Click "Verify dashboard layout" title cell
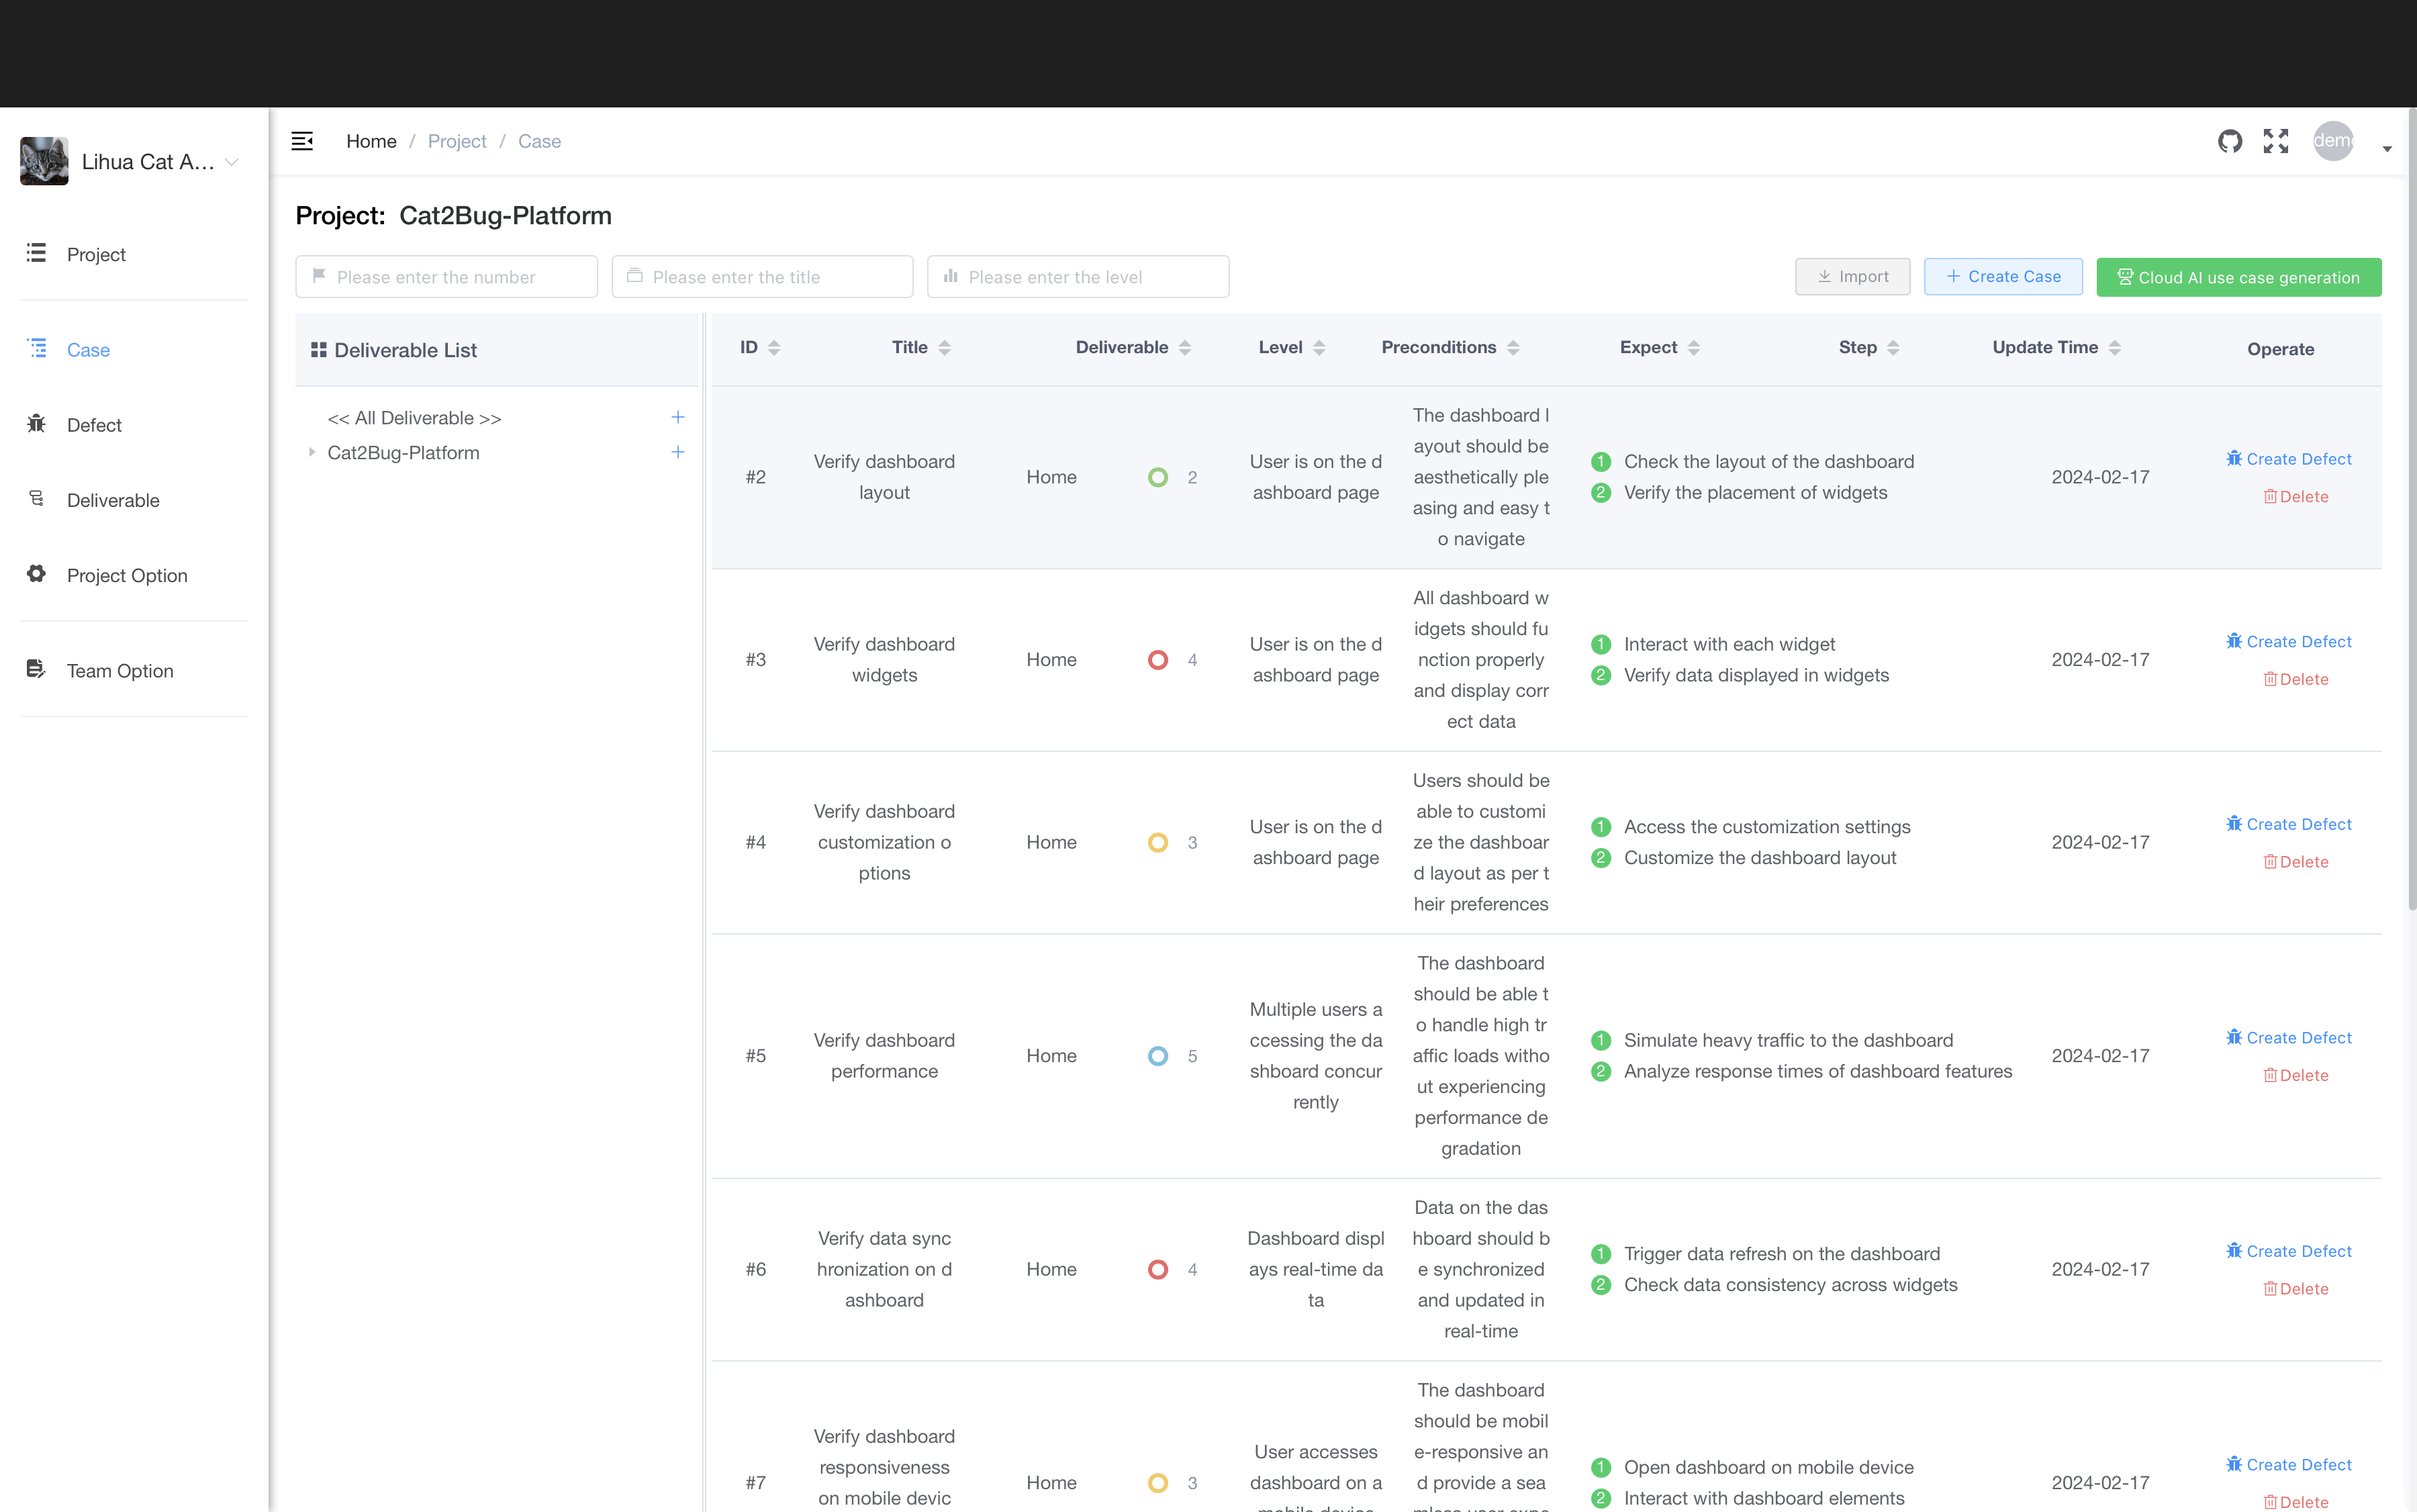 point(884,477)
